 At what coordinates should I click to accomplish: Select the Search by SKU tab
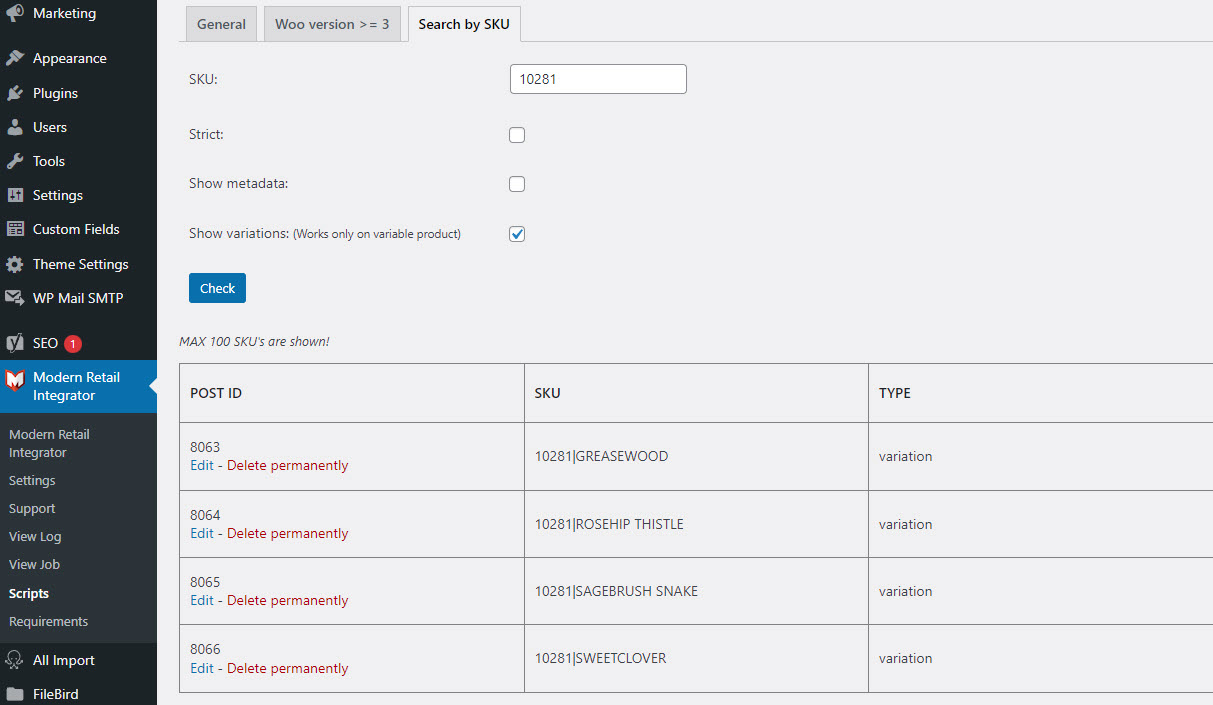[x=464, y=24]
